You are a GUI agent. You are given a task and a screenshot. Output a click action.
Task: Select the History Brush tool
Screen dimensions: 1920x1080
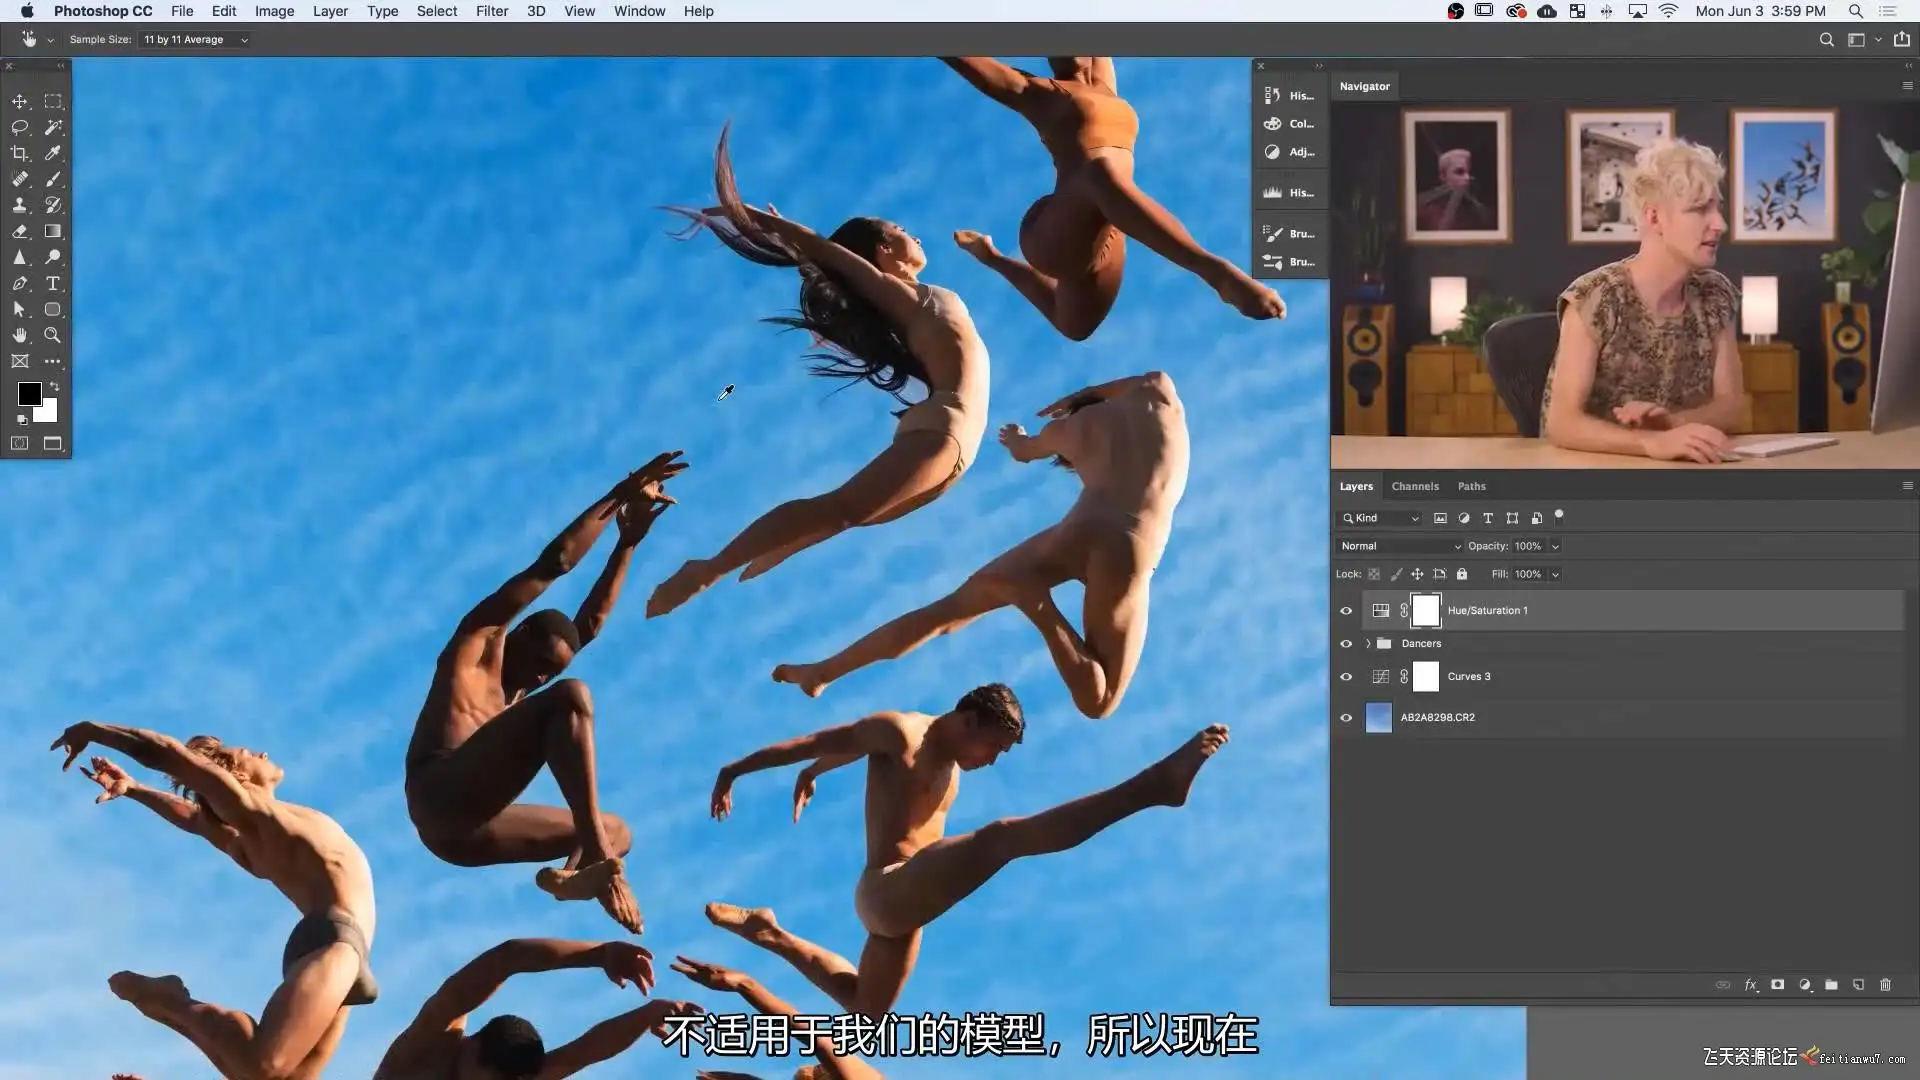pos(53,205)
